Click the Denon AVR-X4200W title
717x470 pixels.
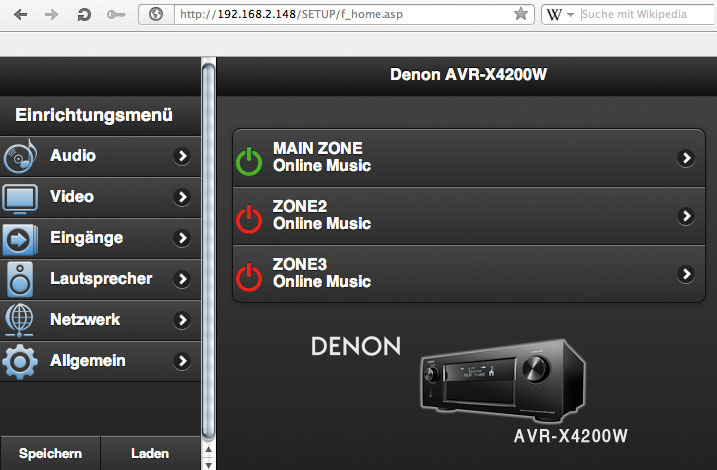[468, 75]
